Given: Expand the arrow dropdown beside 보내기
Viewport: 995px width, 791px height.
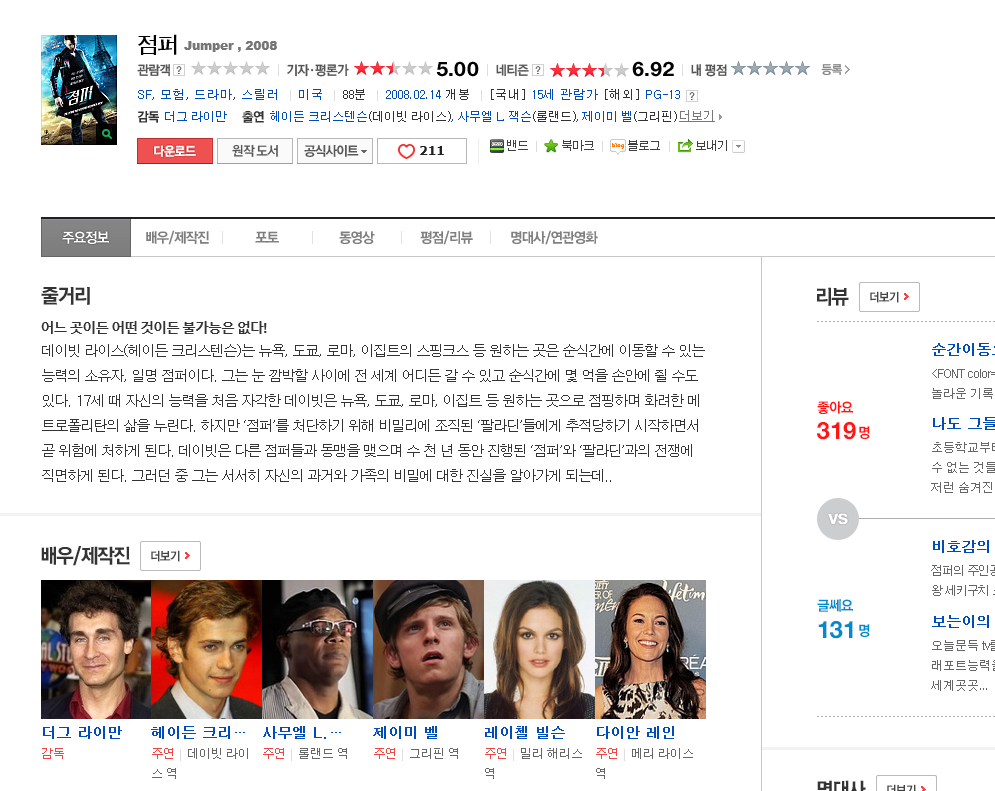Looking at the screenshot, I should [x=738, y=146].
